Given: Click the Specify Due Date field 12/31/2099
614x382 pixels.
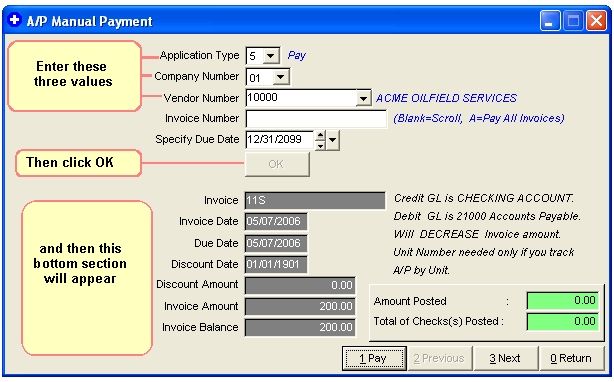Looking at the screenshot, I should tap(280, 140).
